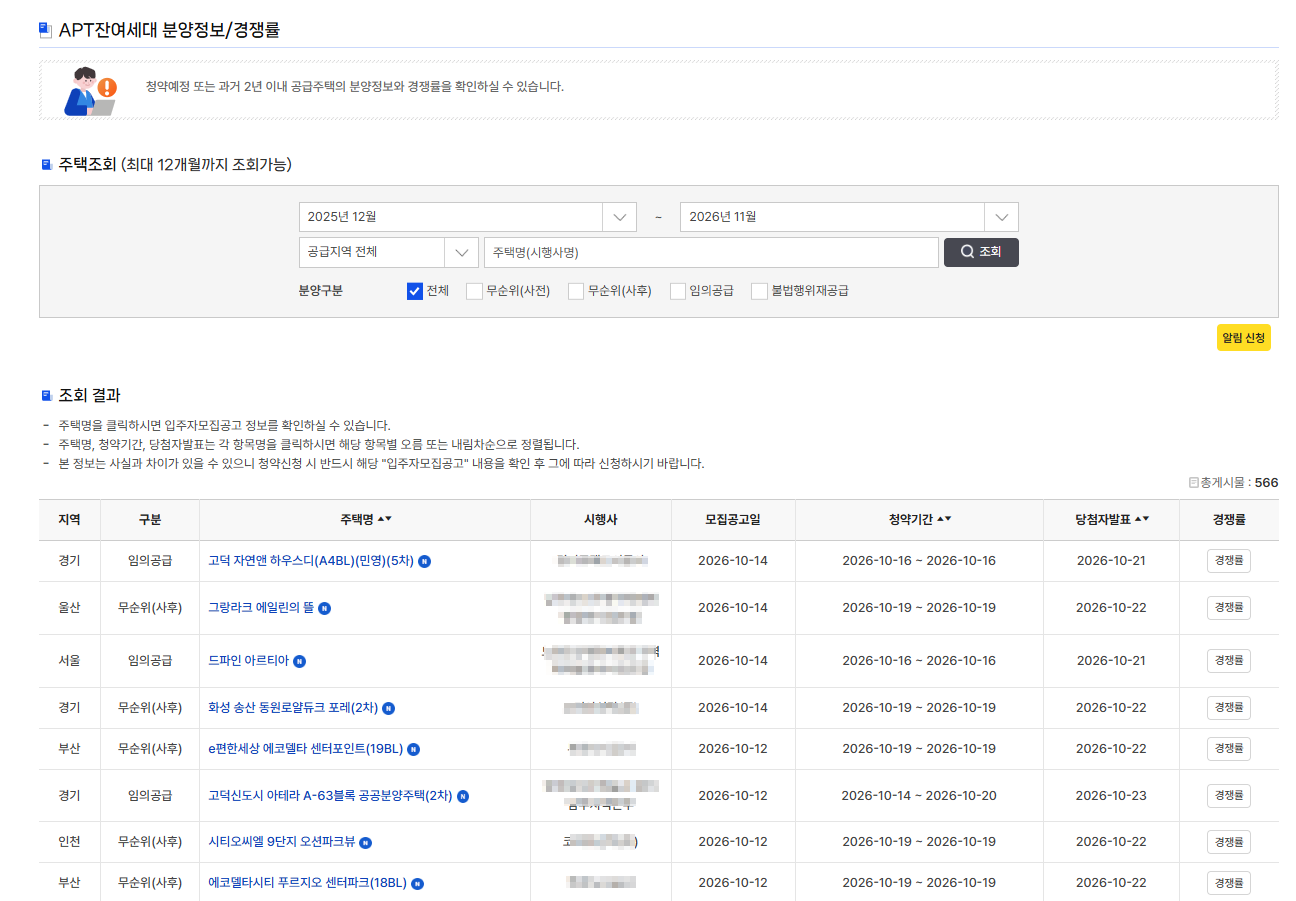The height and width of the screenshot is (901, 1296).
Task: Open 경쟁률 for 드파인 아르티아
Action: coord(1229,661)
